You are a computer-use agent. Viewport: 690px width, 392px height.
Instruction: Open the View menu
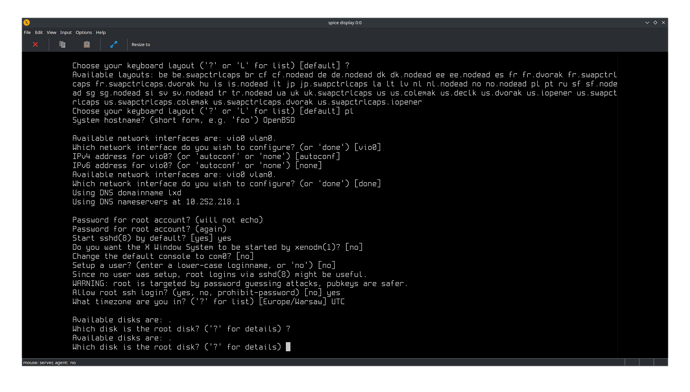click(51, 33)
